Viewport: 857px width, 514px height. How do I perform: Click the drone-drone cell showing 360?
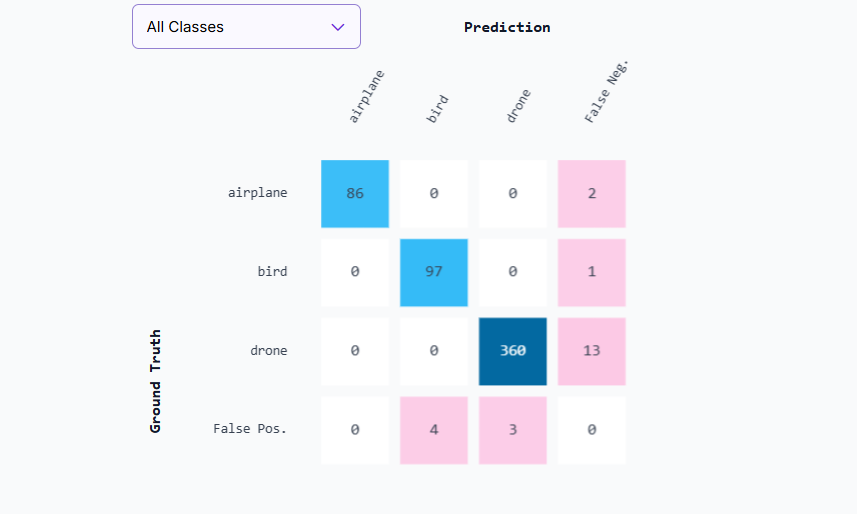(x=513, y=351)
